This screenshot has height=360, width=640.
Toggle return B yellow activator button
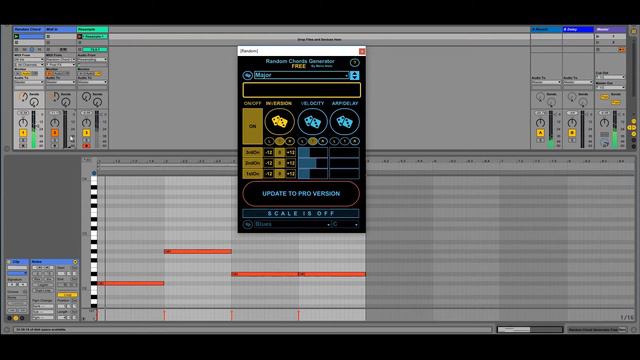click(572, 133)
